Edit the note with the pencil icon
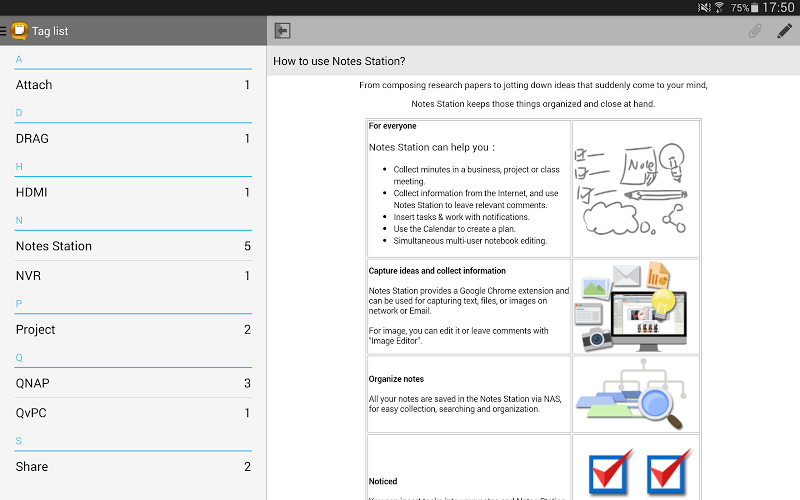This screenshot has width=800, height=500. coord(785,31)
